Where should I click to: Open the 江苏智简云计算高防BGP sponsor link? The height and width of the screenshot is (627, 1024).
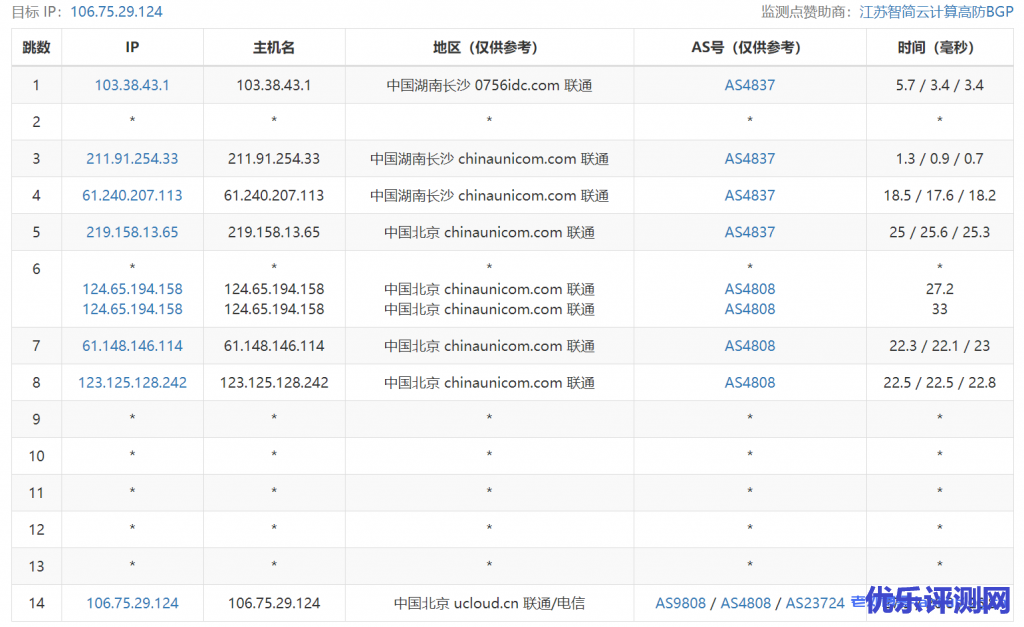[x=937, y=12]
